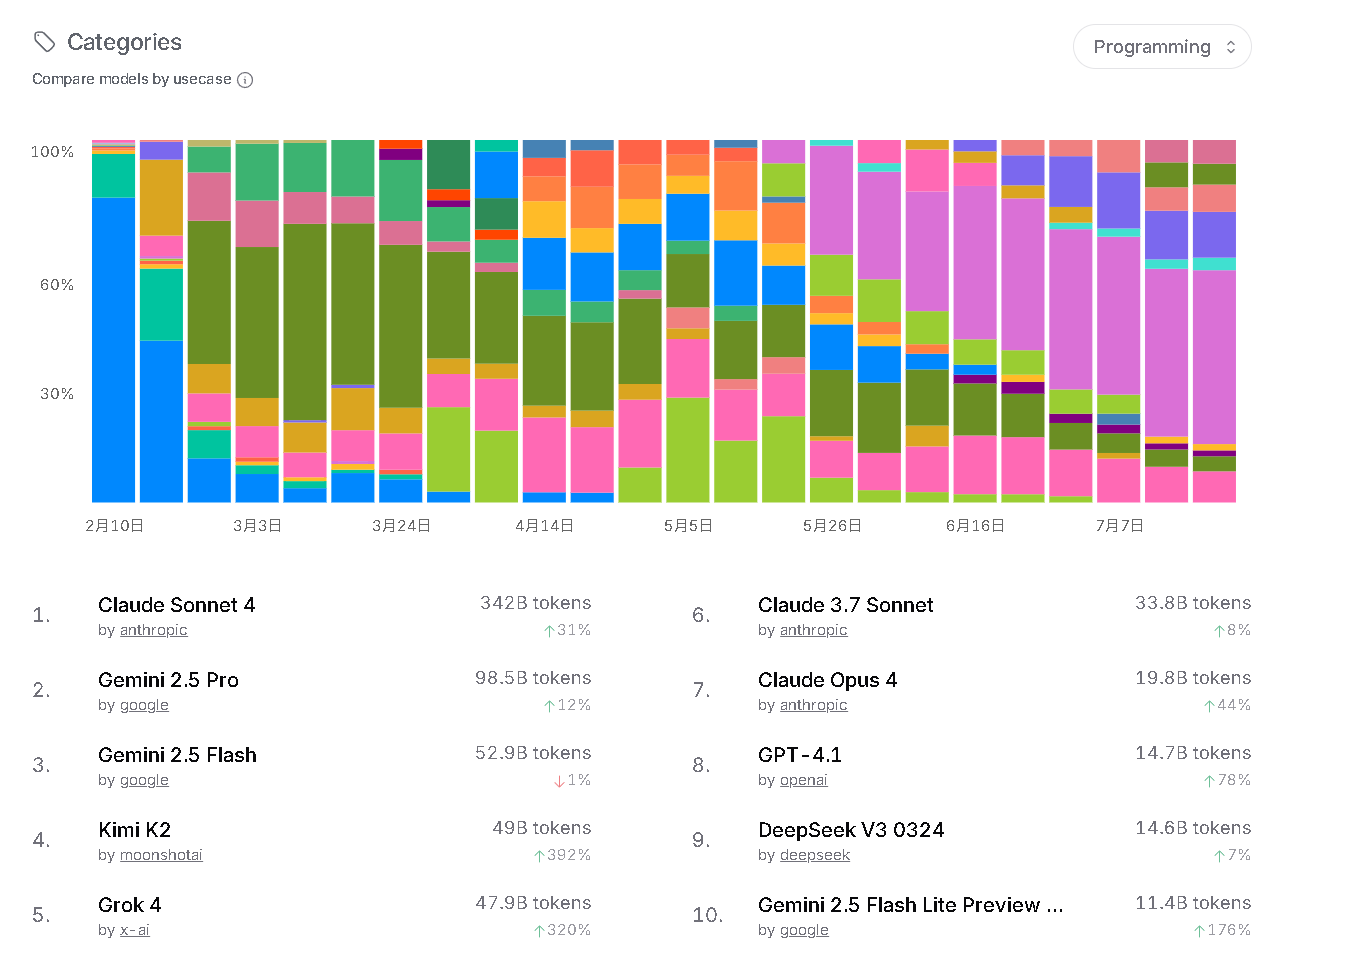Open Grok 4 model link
Screen dimensions: 1349x978
click(129, 905)
